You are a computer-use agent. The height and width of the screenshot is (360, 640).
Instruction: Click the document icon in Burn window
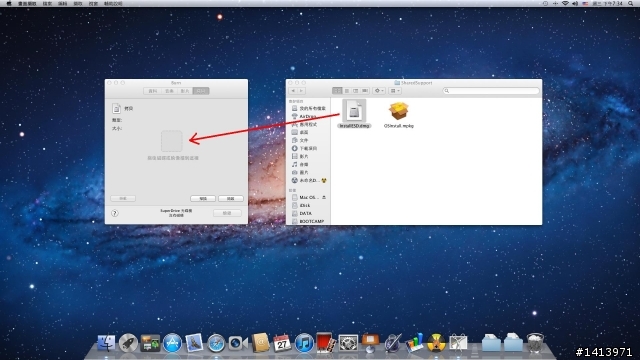(116, 108)
